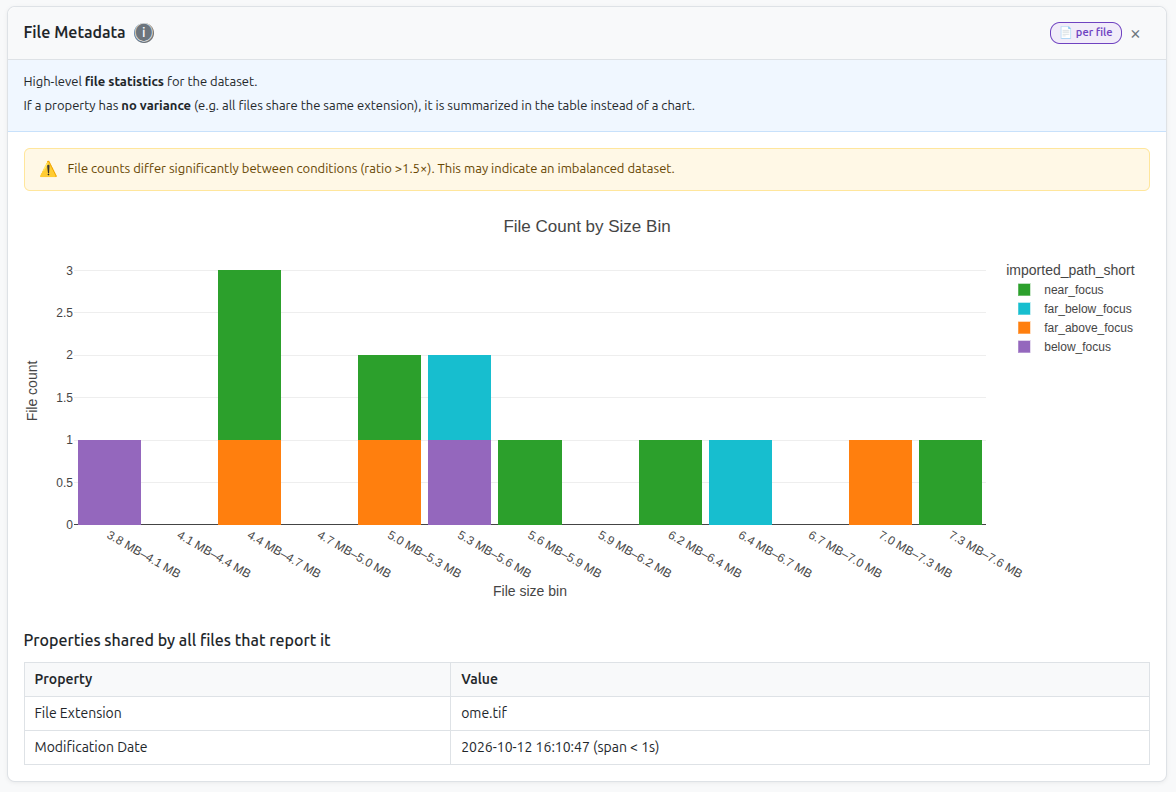Click the 6.7 MB–7.0 MB axis label
The height and width of the screenshot is (792, 1176).
844,554
